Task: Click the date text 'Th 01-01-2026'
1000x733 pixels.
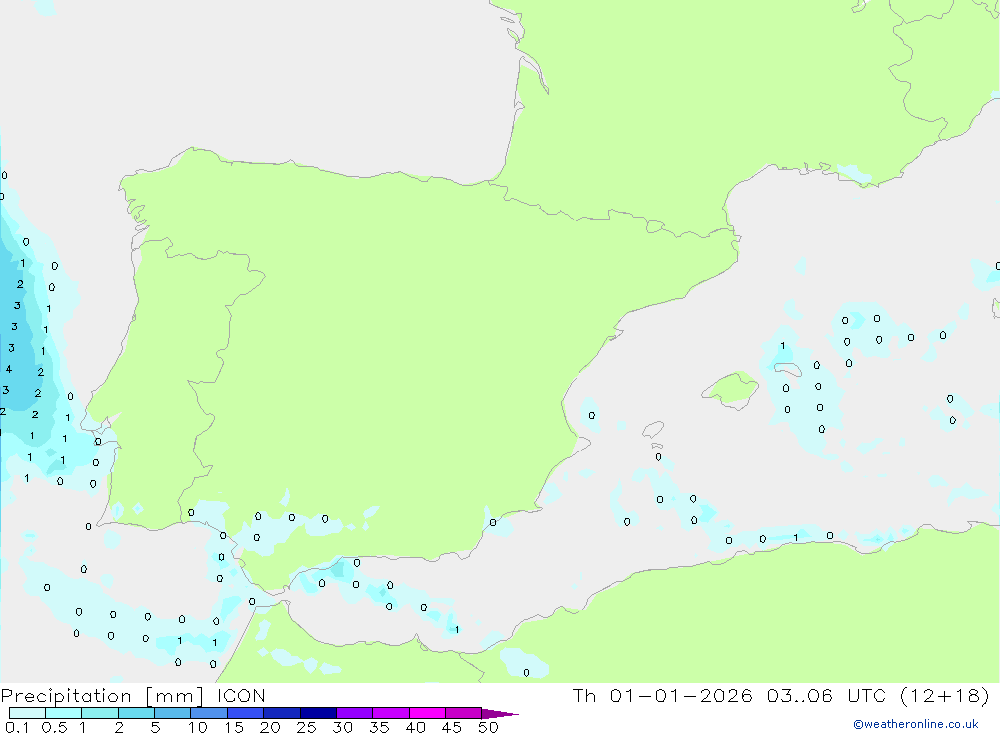Action: 663,695
